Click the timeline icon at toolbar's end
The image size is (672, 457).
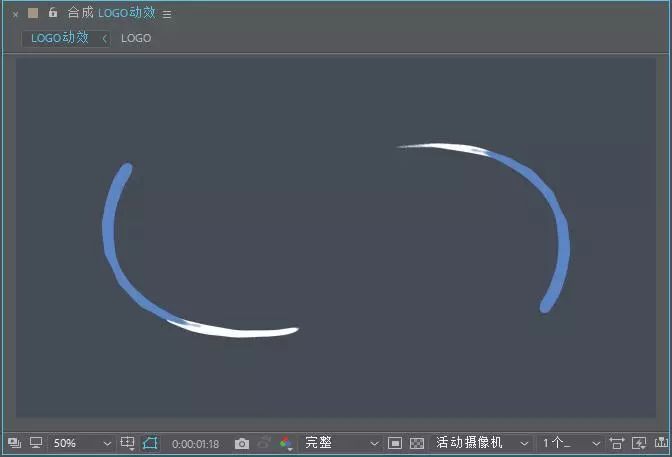tap(661, 442)
